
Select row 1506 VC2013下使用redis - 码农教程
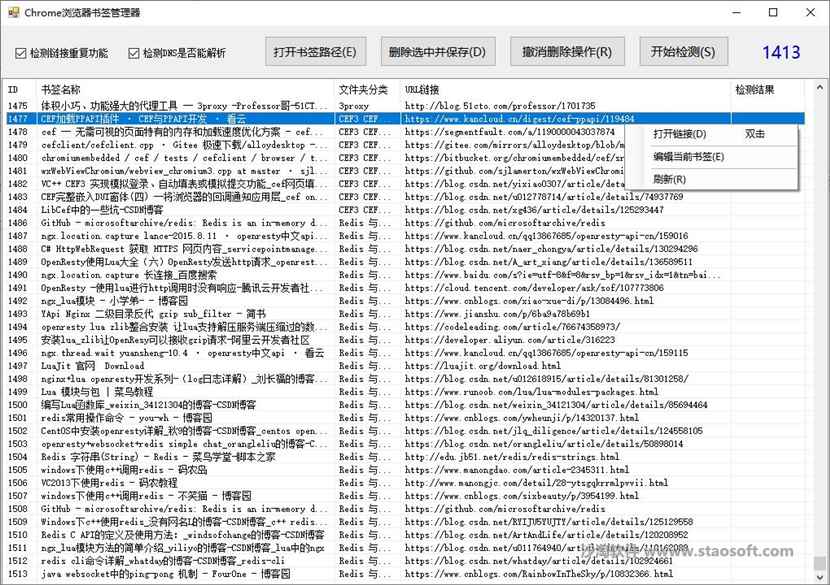404,483
